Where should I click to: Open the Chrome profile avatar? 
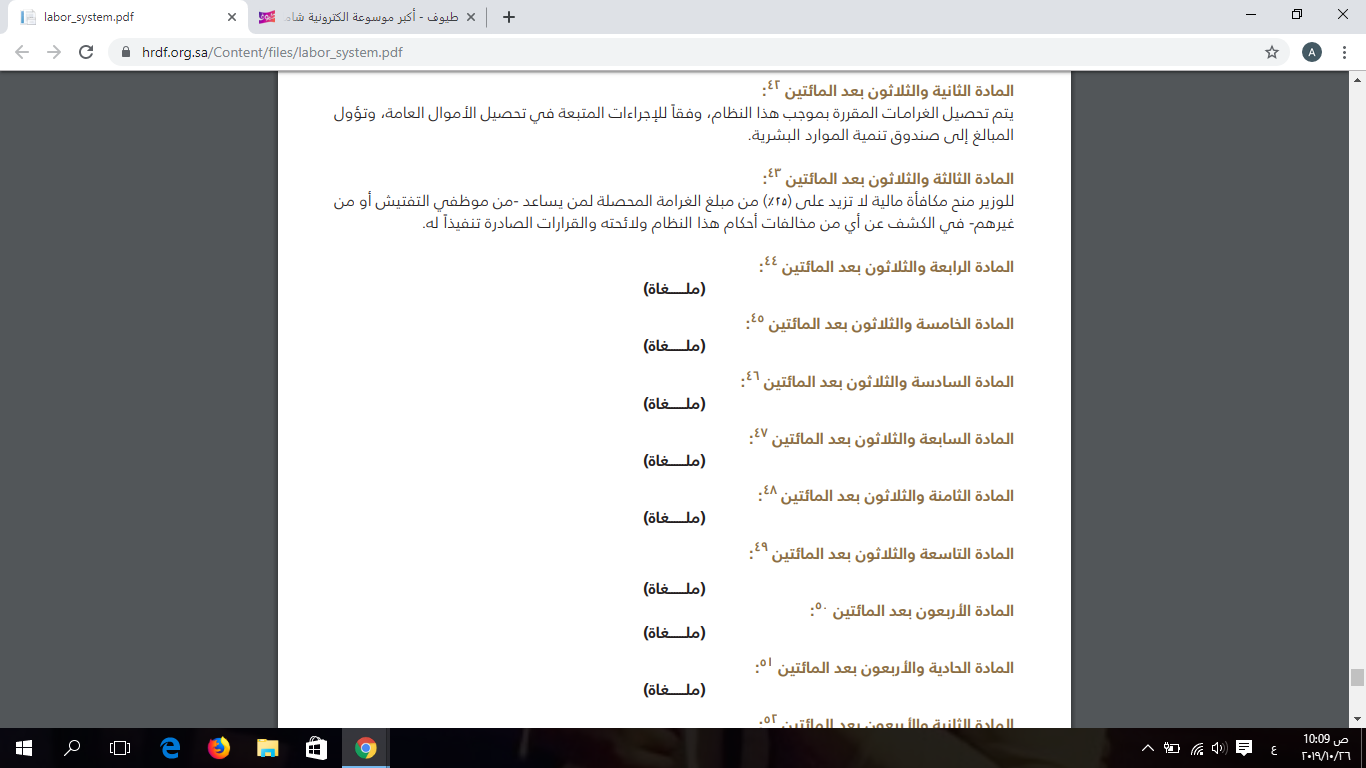1312,52
